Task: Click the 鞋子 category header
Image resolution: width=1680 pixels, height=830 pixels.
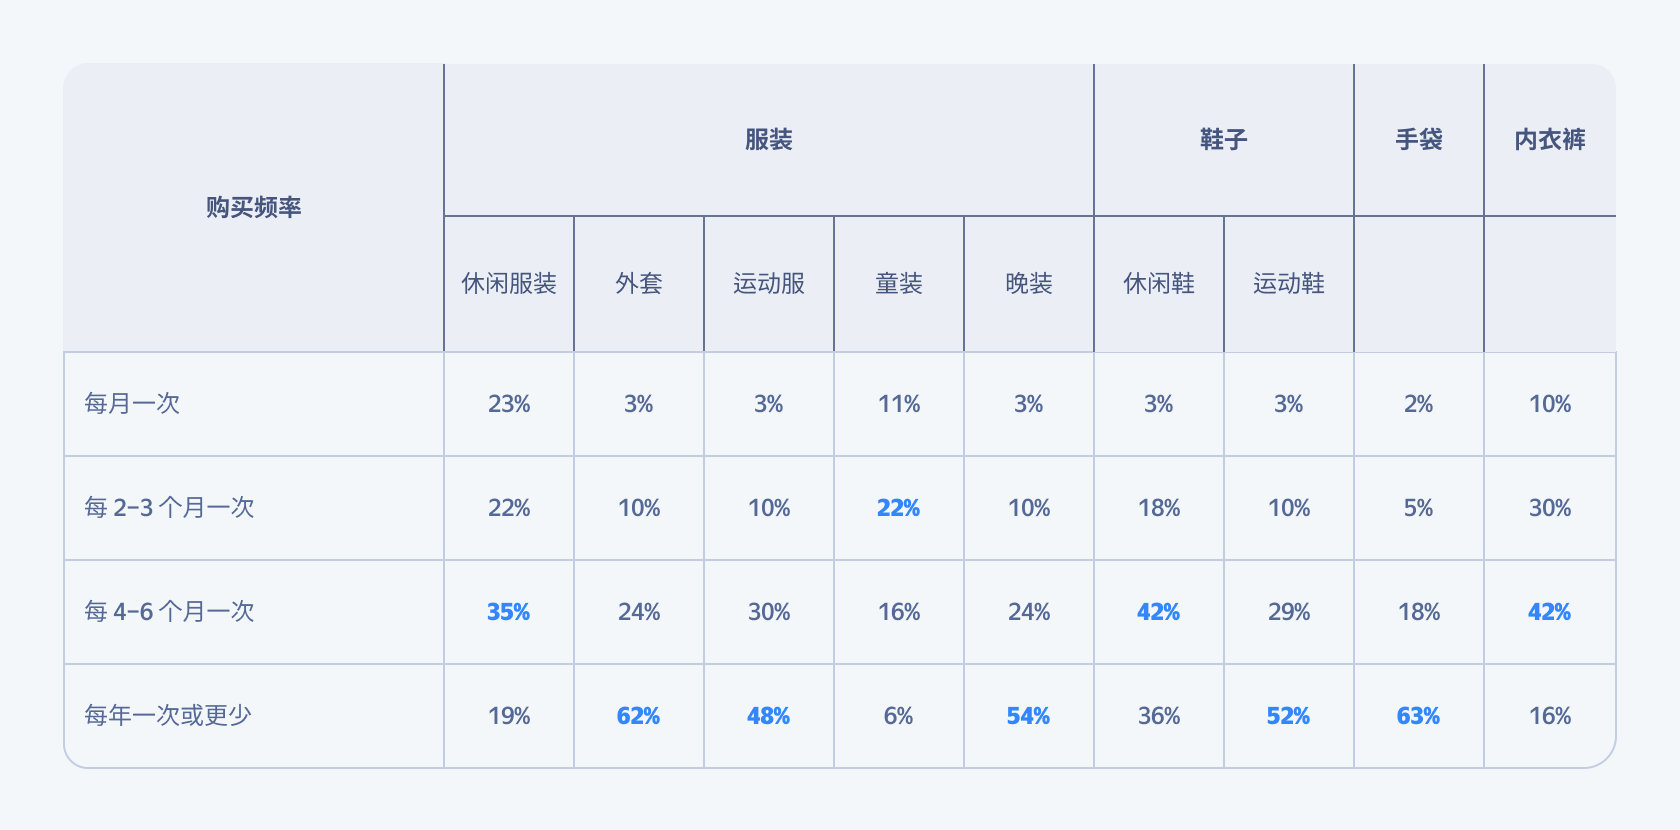Action: [1223, 140]
